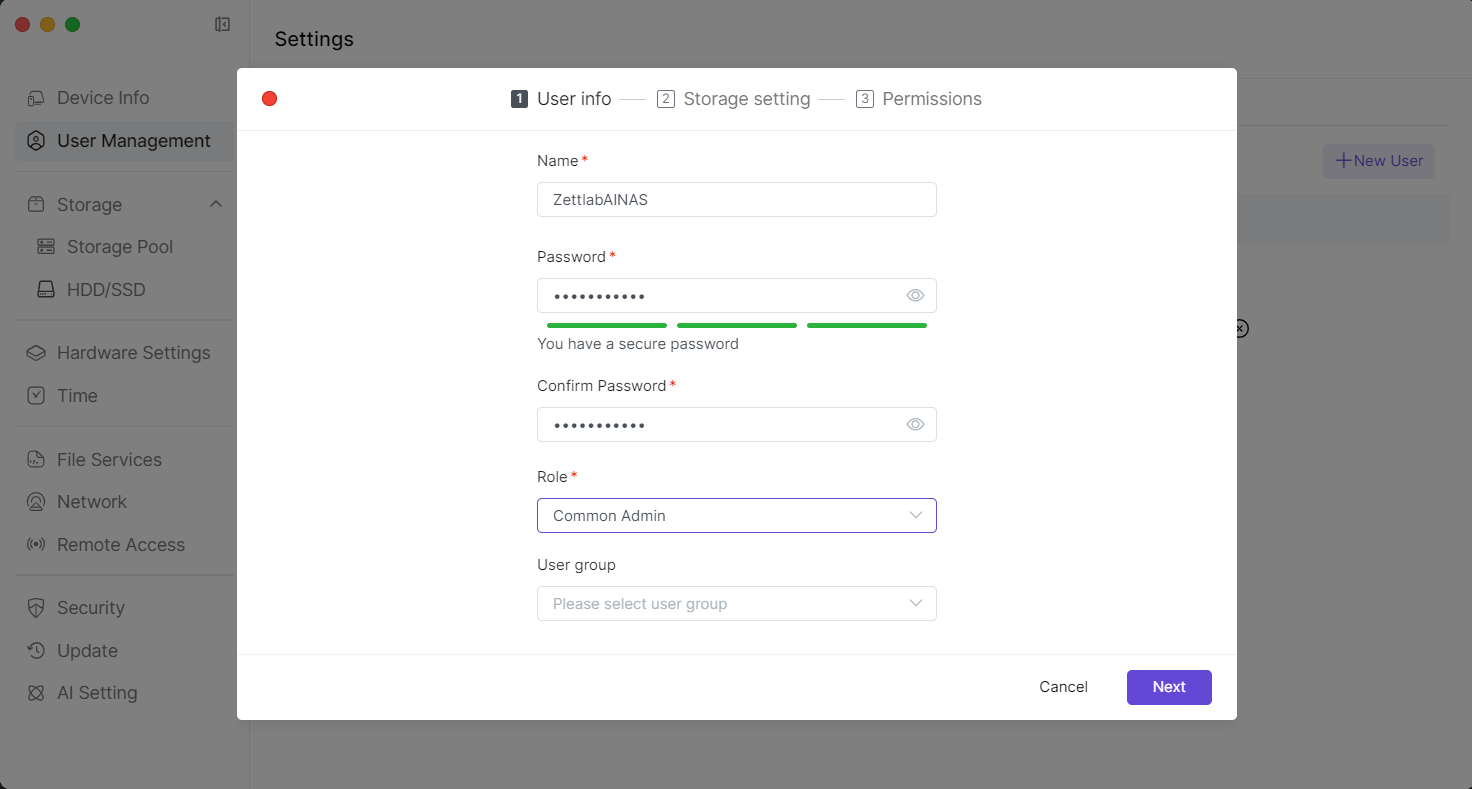This screenshot has height=789, width=1472.
Task: Cancel the new user dialog
Action: (1063, 687)
